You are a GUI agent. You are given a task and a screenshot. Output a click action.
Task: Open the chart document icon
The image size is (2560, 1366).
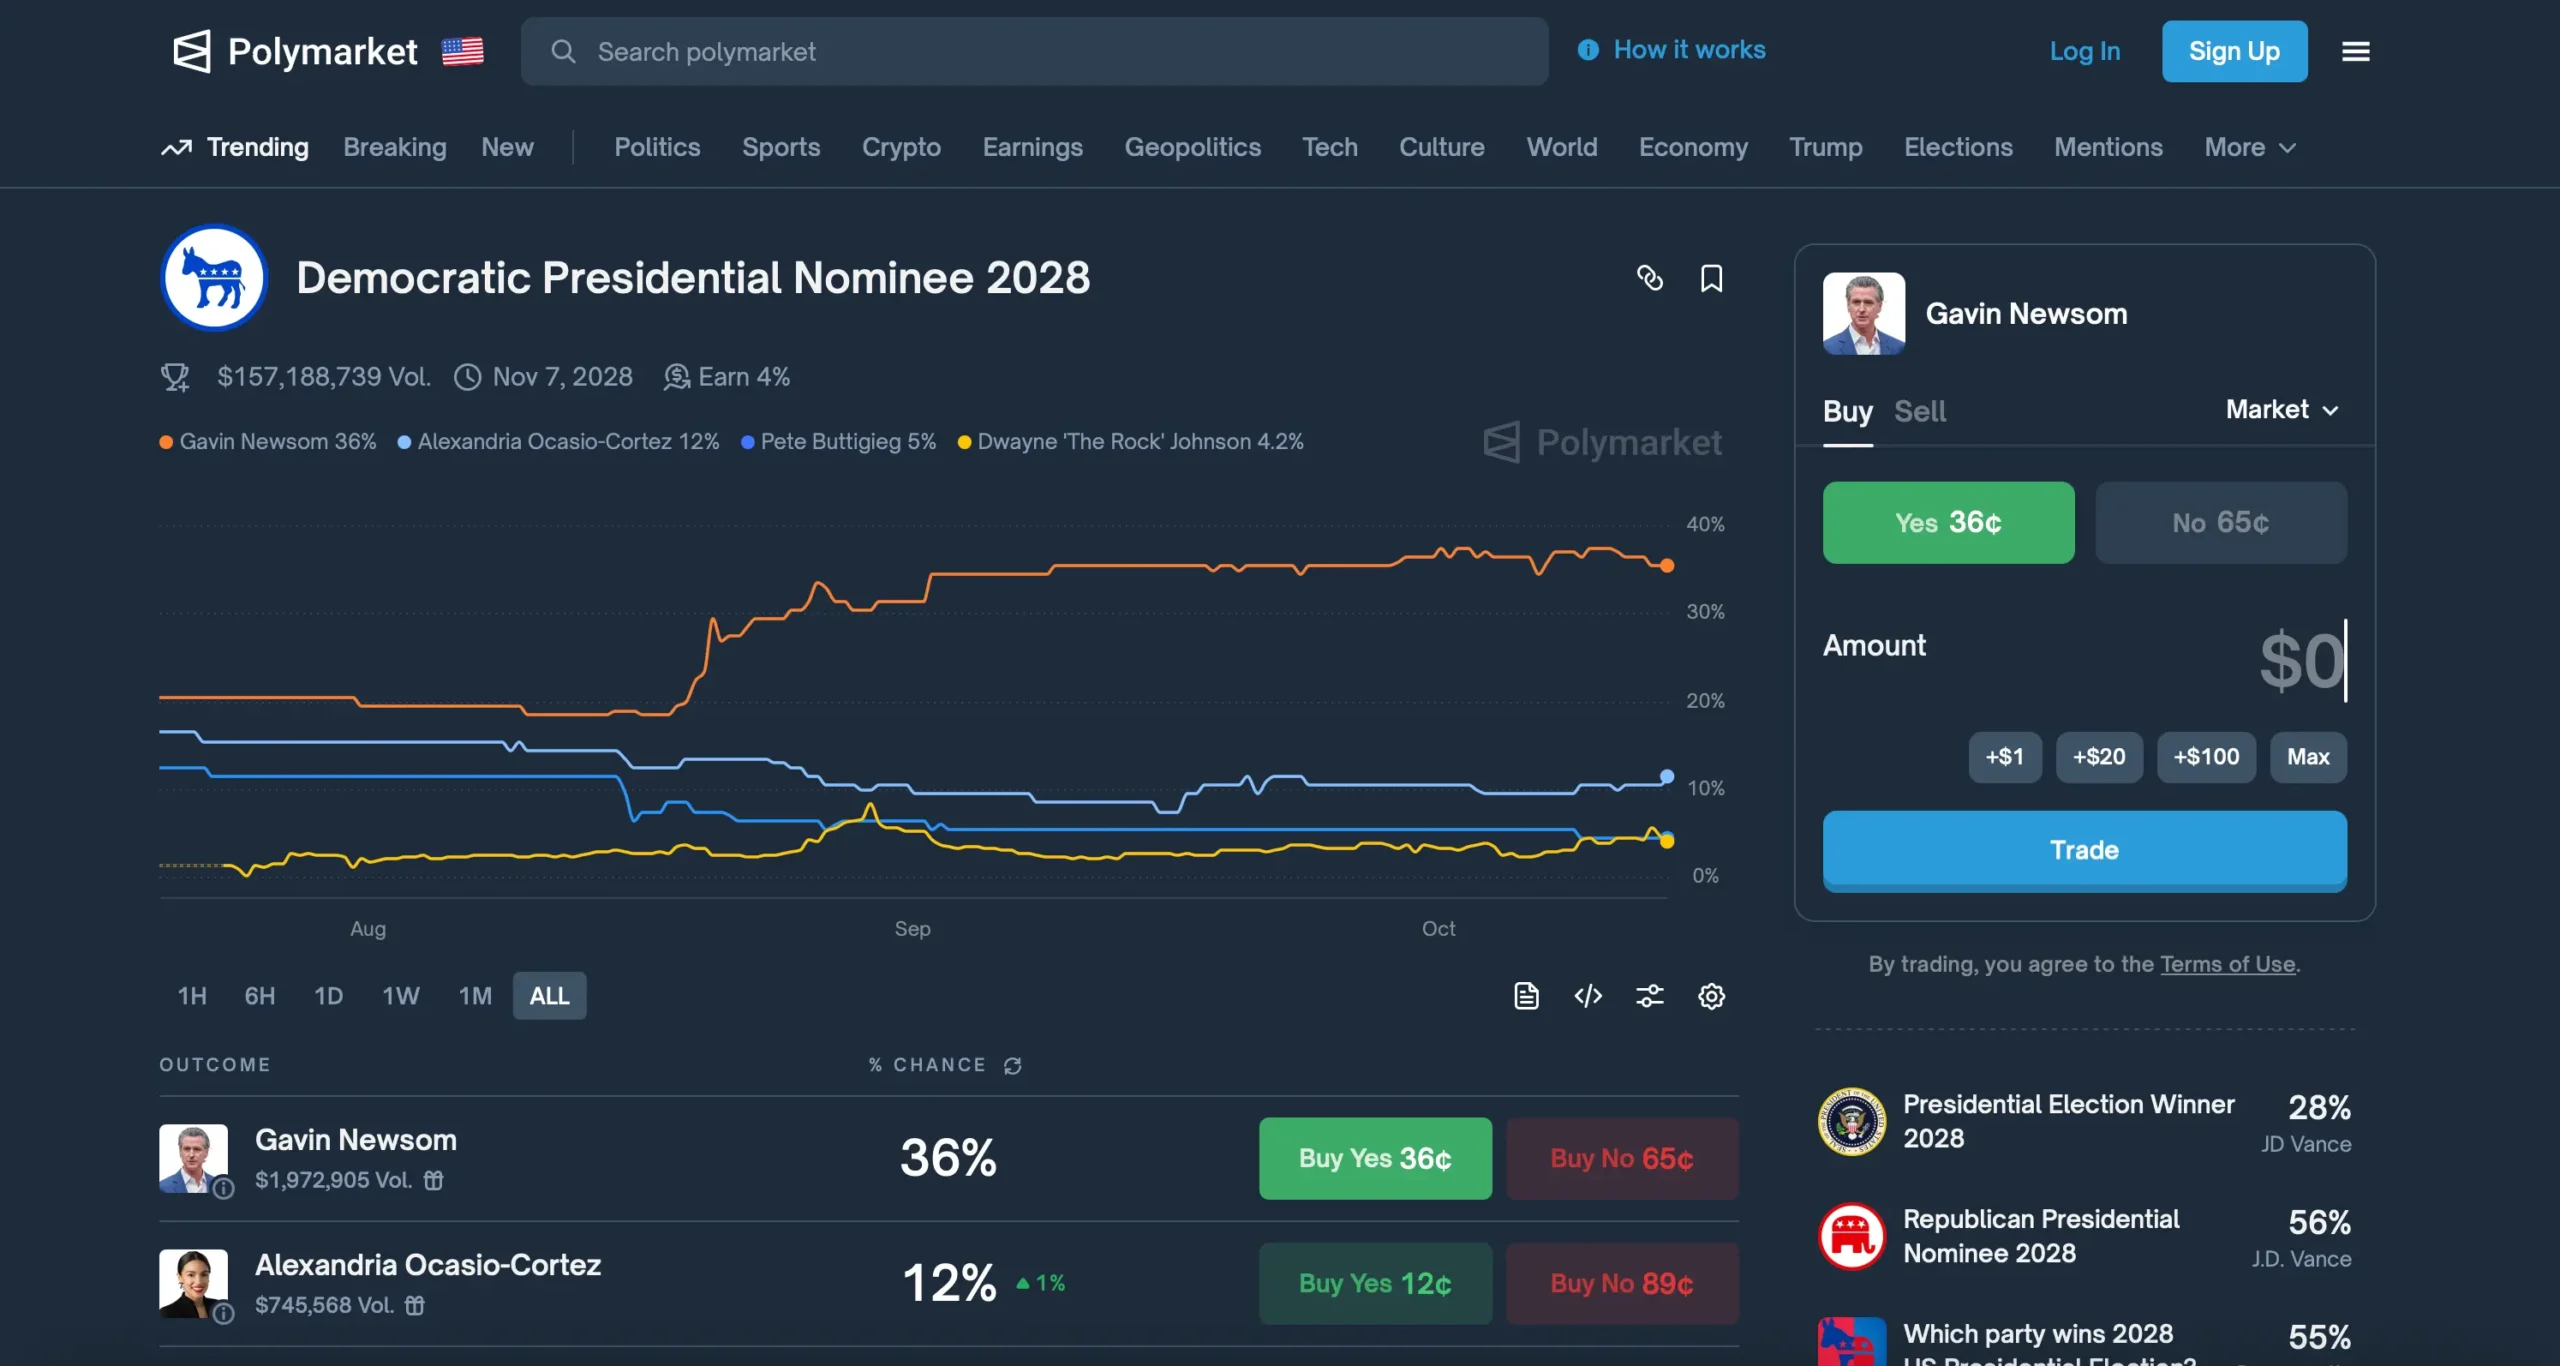click(1526, 996)
